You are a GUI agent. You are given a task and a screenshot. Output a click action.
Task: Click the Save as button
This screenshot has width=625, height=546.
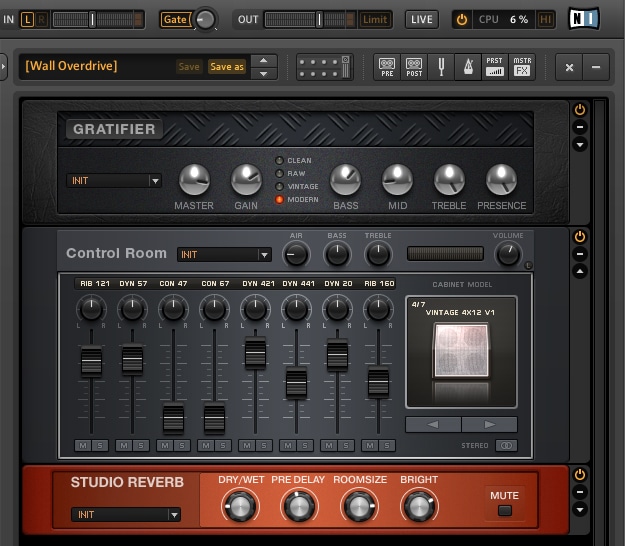click(x=226, y=67)
